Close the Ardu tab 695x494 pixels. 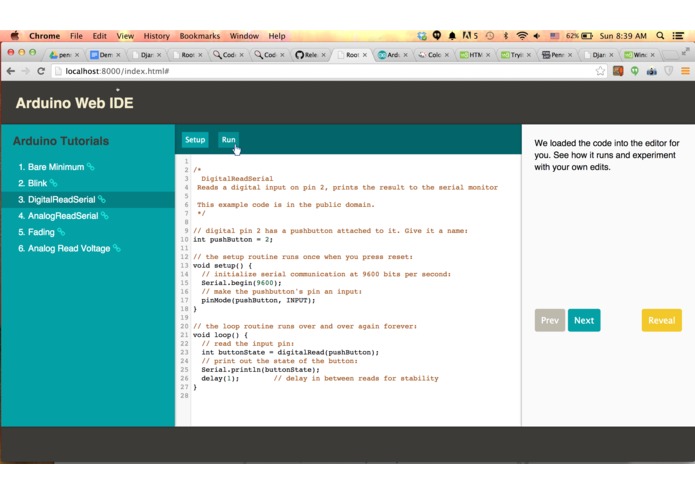tap(406, 55)
